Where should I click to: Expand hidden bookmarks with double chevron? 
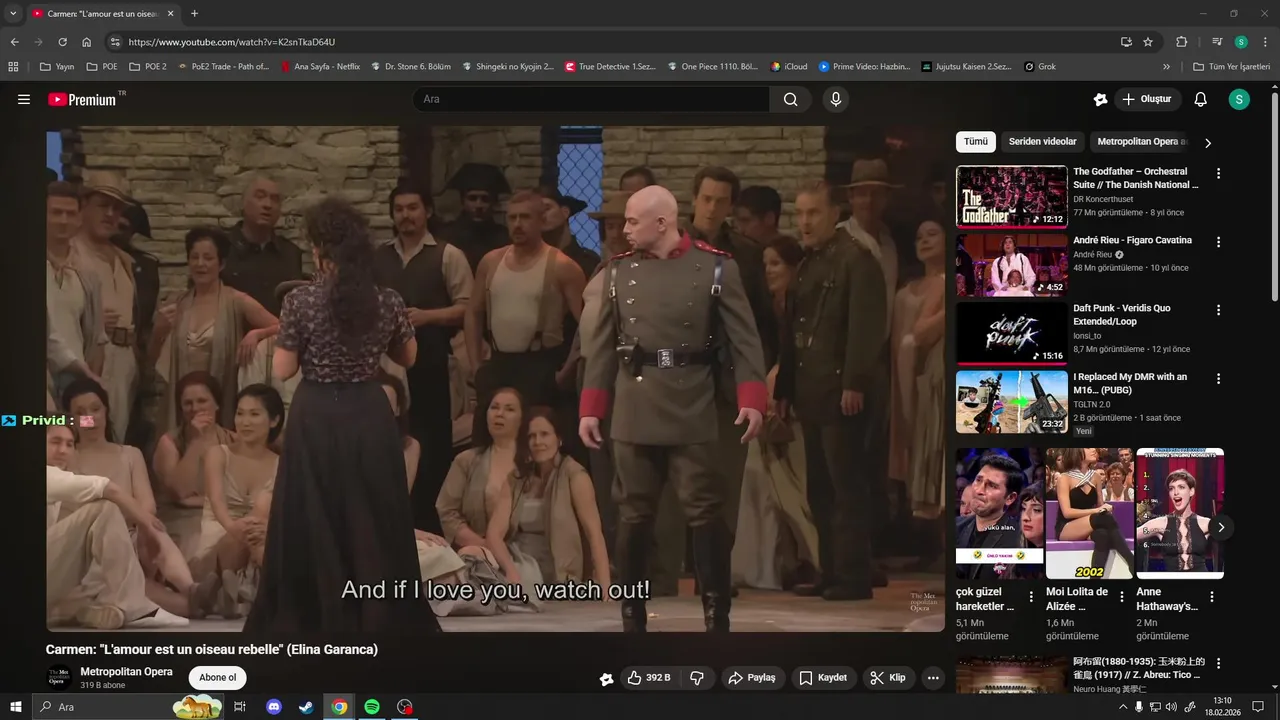1166,67
